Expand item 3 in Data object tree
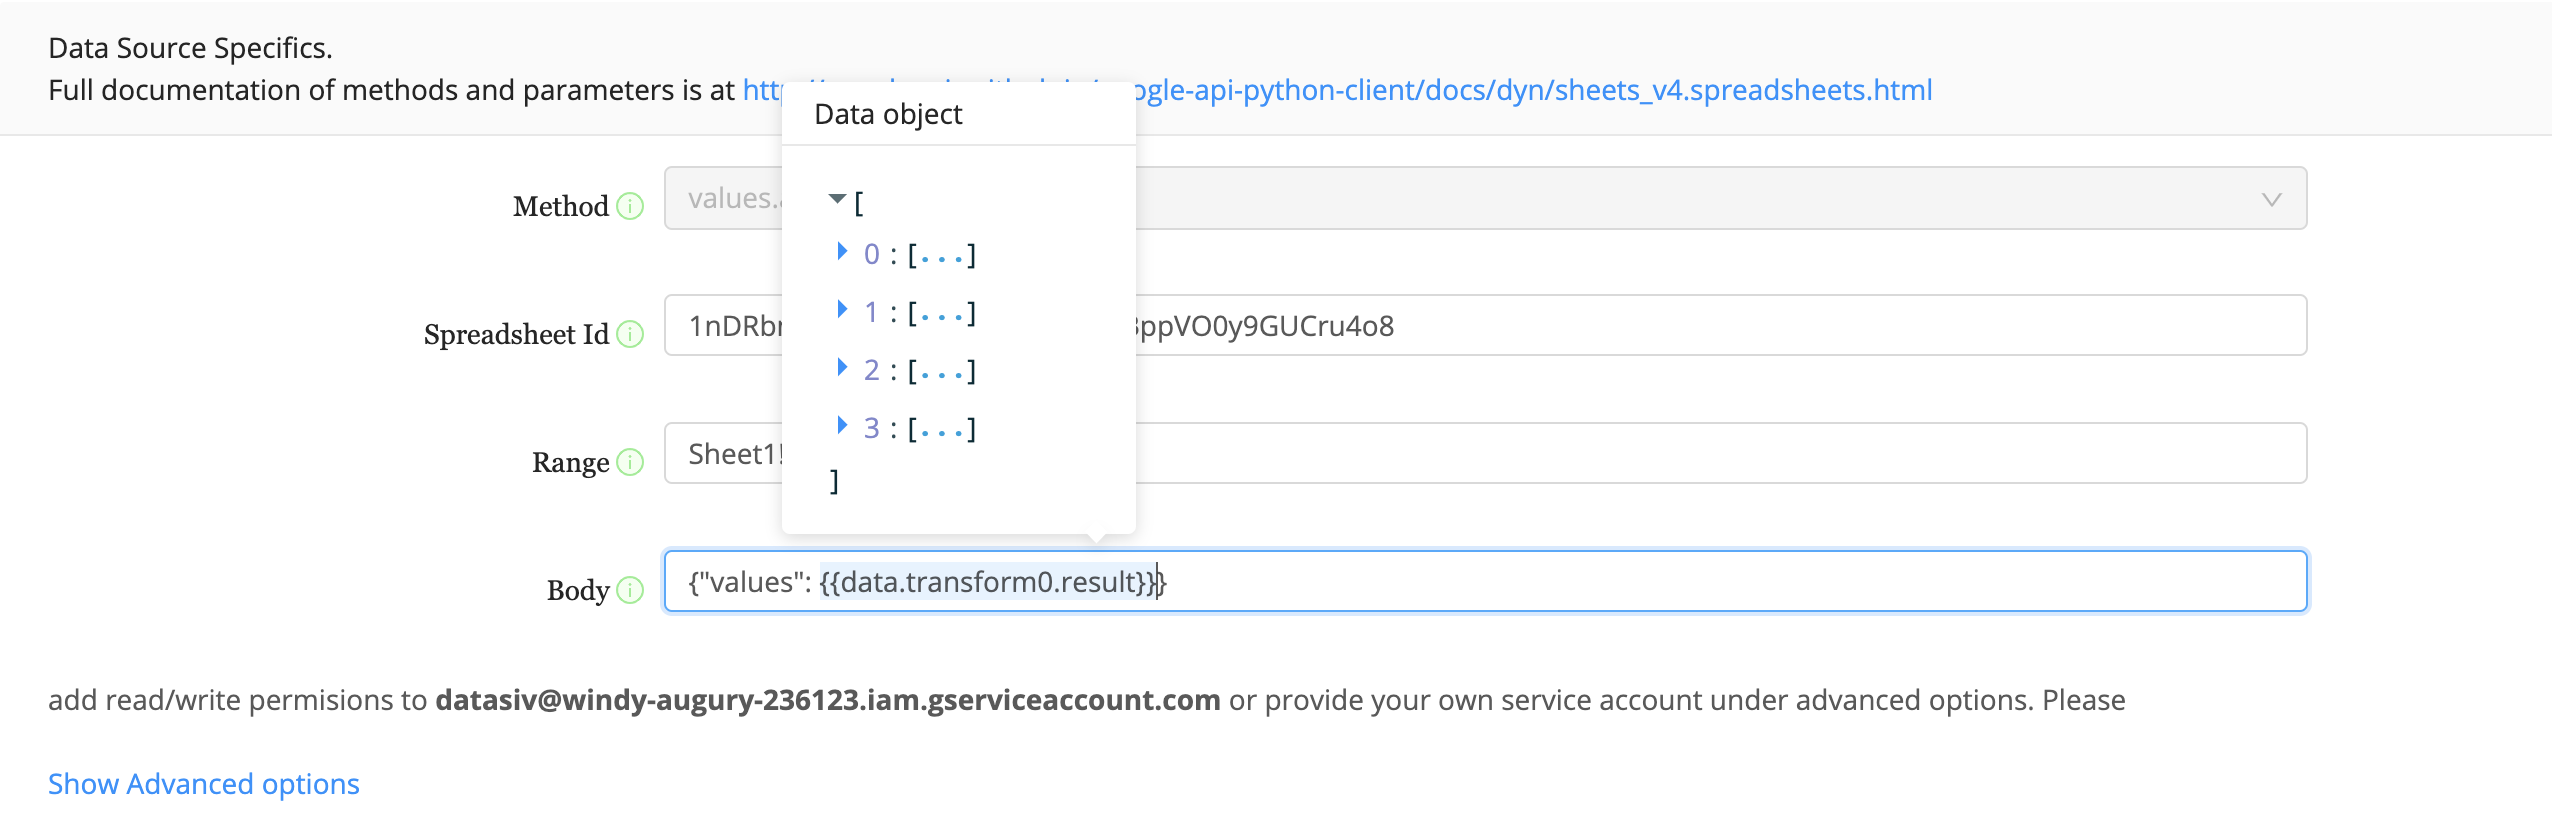The height and width of the screenshot is (838, 2552). pos(842,425)
